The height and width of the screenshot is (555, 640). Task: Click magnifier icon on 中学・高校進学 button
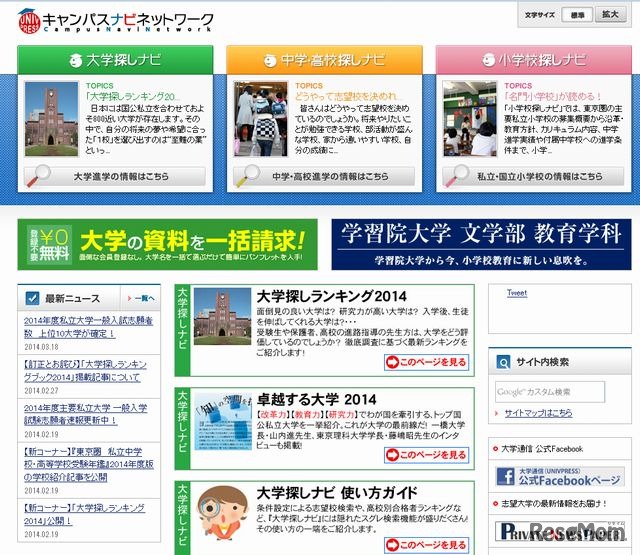(248, 176)
